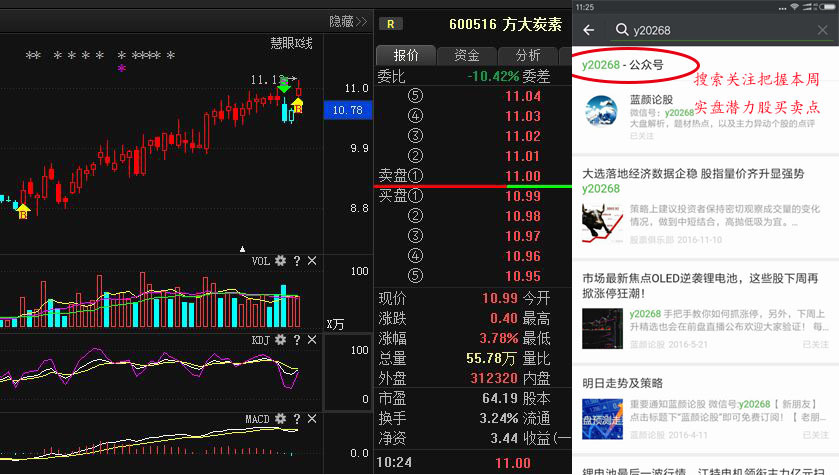Click 外盘 value 312320
The image size is (839, 475).
coord(494,378)
